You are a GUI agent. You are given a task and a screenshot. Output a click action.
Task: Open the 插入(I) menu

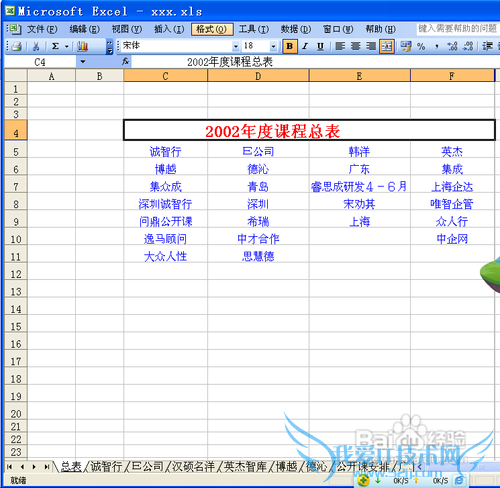(x=169, y=29)
